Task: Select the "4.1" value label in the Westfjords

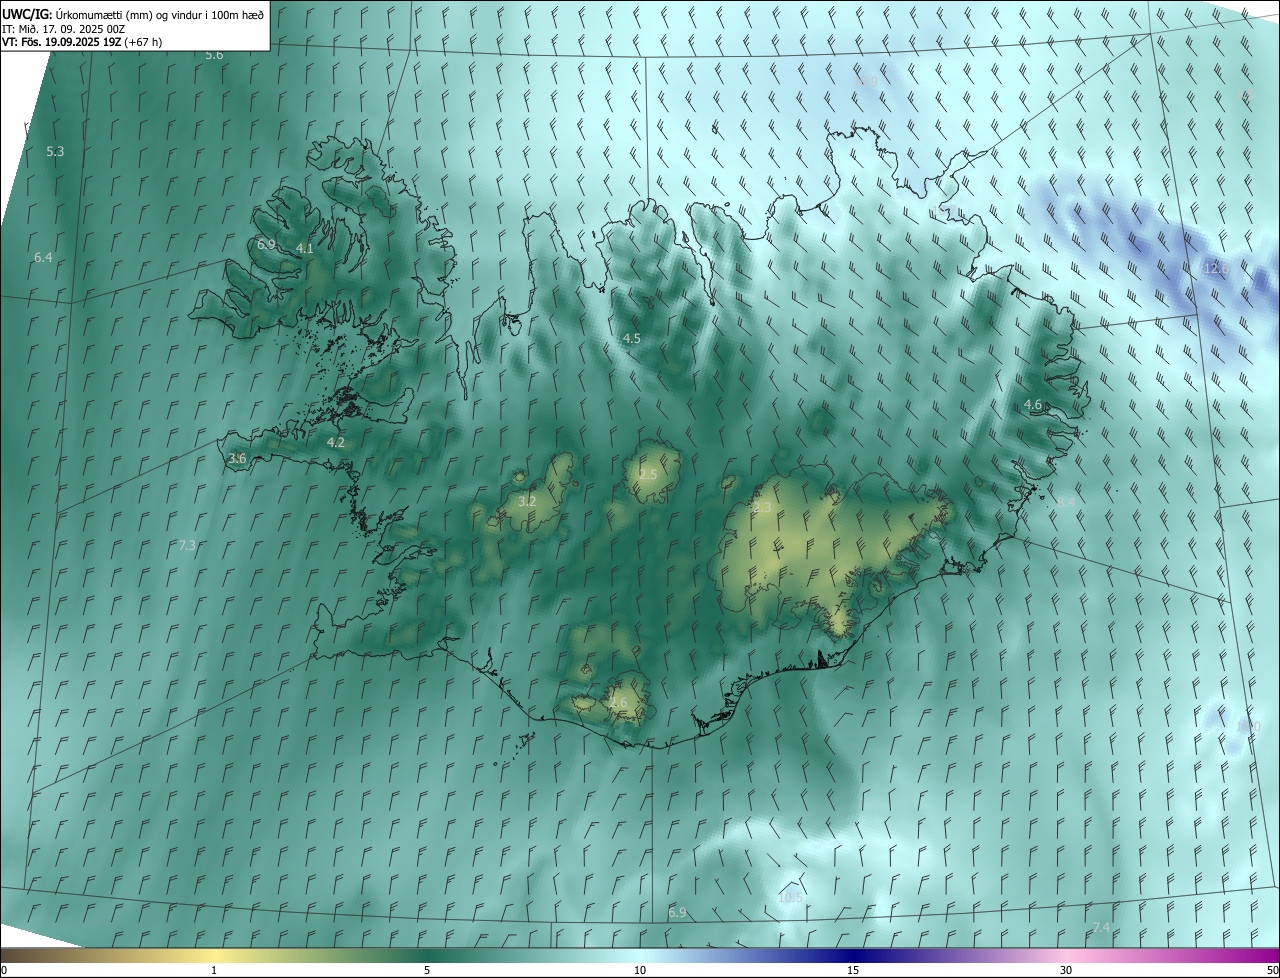Action: pyautogui.click(x=305, y=248)
